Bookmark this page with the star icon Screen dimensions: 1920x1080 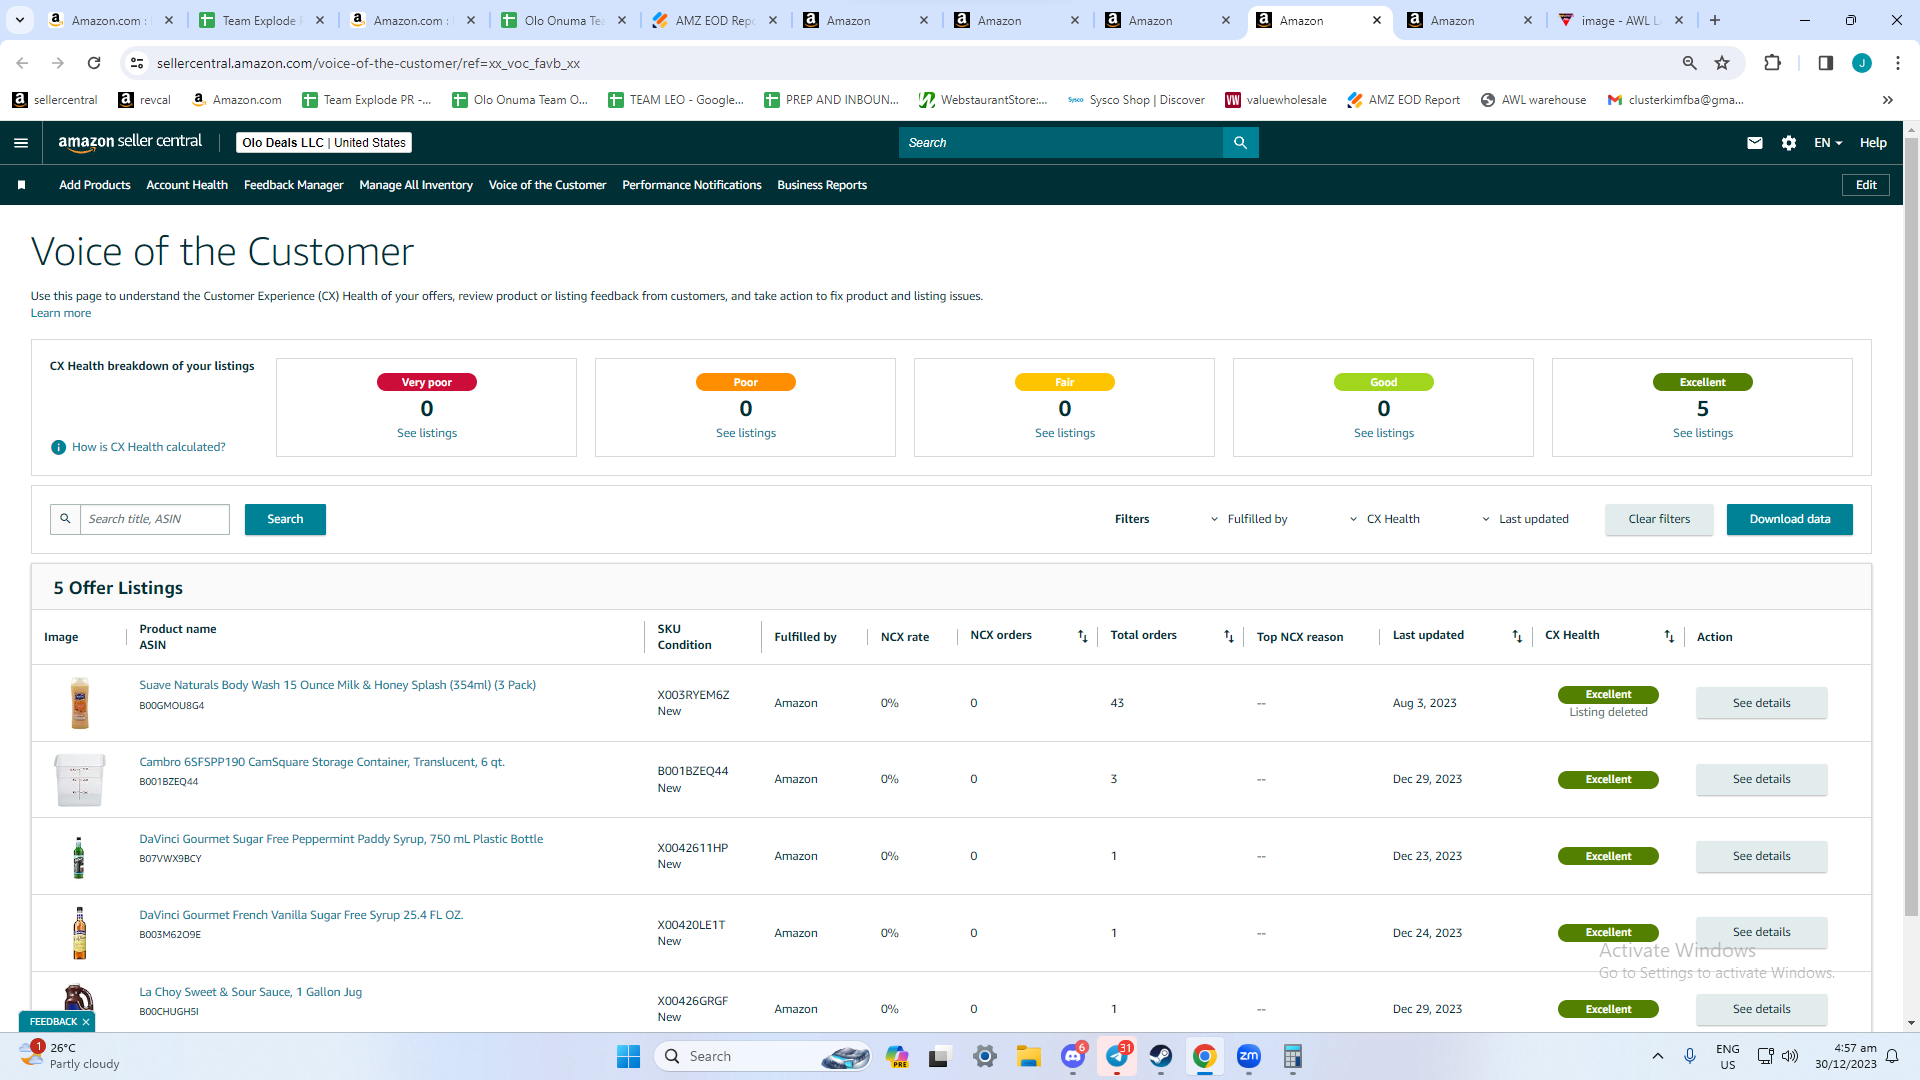coord(1722,63)
